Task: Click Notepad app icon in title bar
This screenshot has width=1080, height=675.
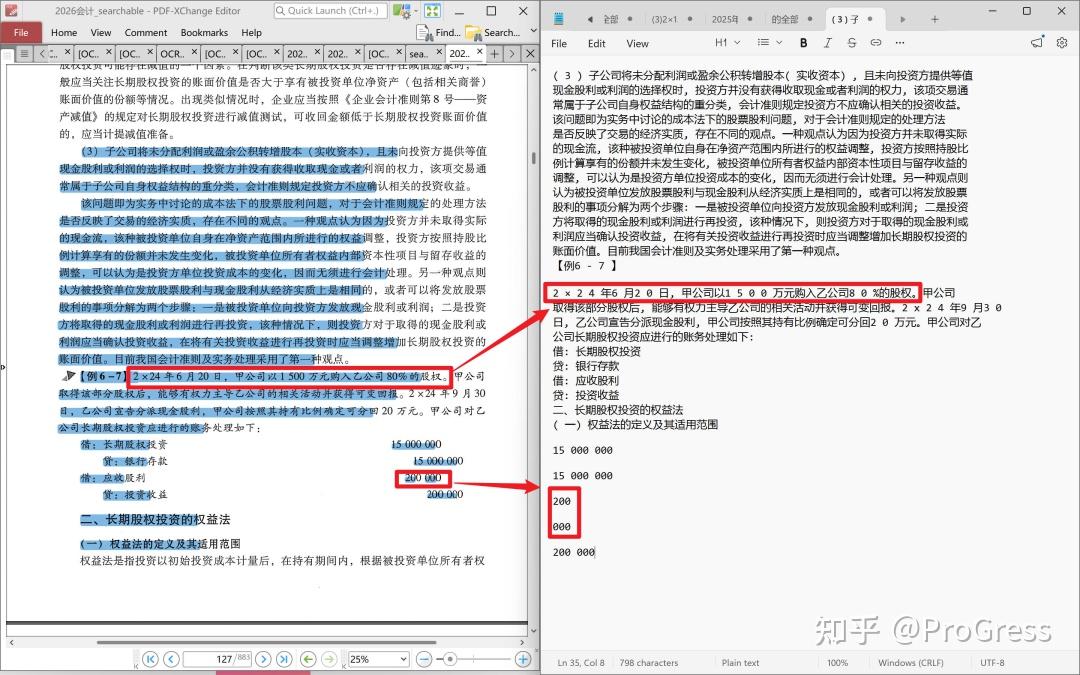Action: (559, 19)
